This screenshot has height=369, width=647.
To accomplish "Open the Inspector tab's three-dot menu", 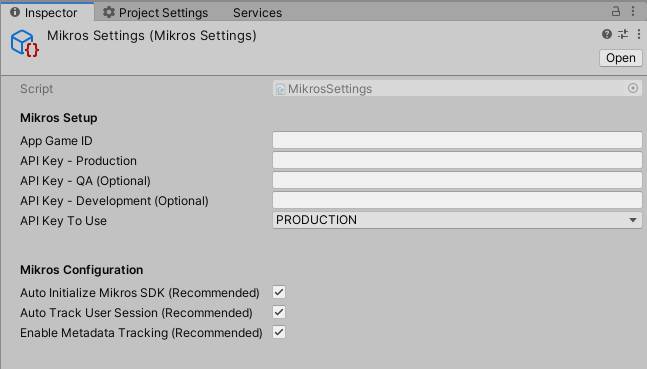I will point(633,11).
